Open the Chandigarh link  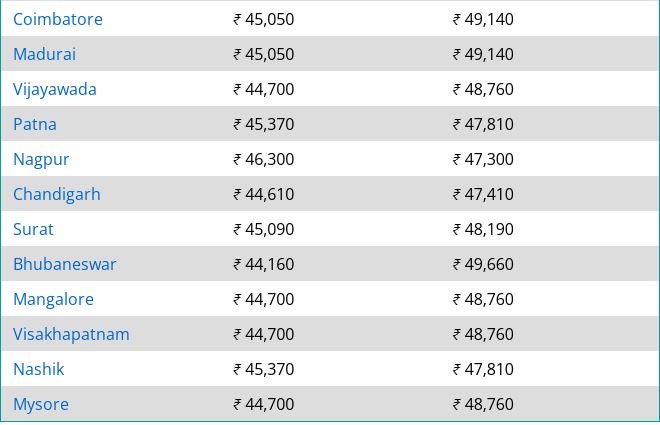(57, 194)
